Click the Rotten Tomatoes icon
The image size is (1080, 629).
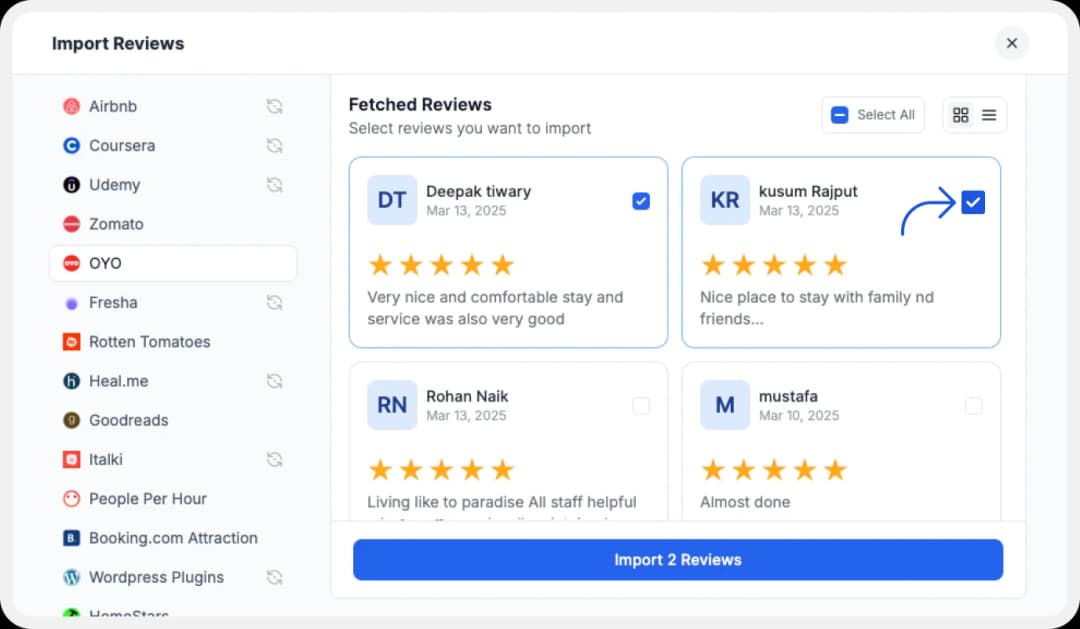click(x=71, y=341)
